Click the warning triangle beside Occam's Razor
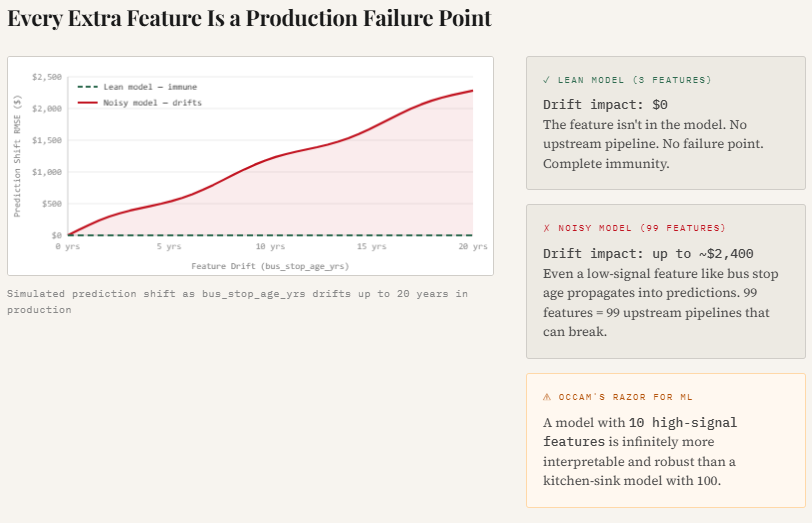This screenshot has height=523, width=812. click(x=546, y=397)
